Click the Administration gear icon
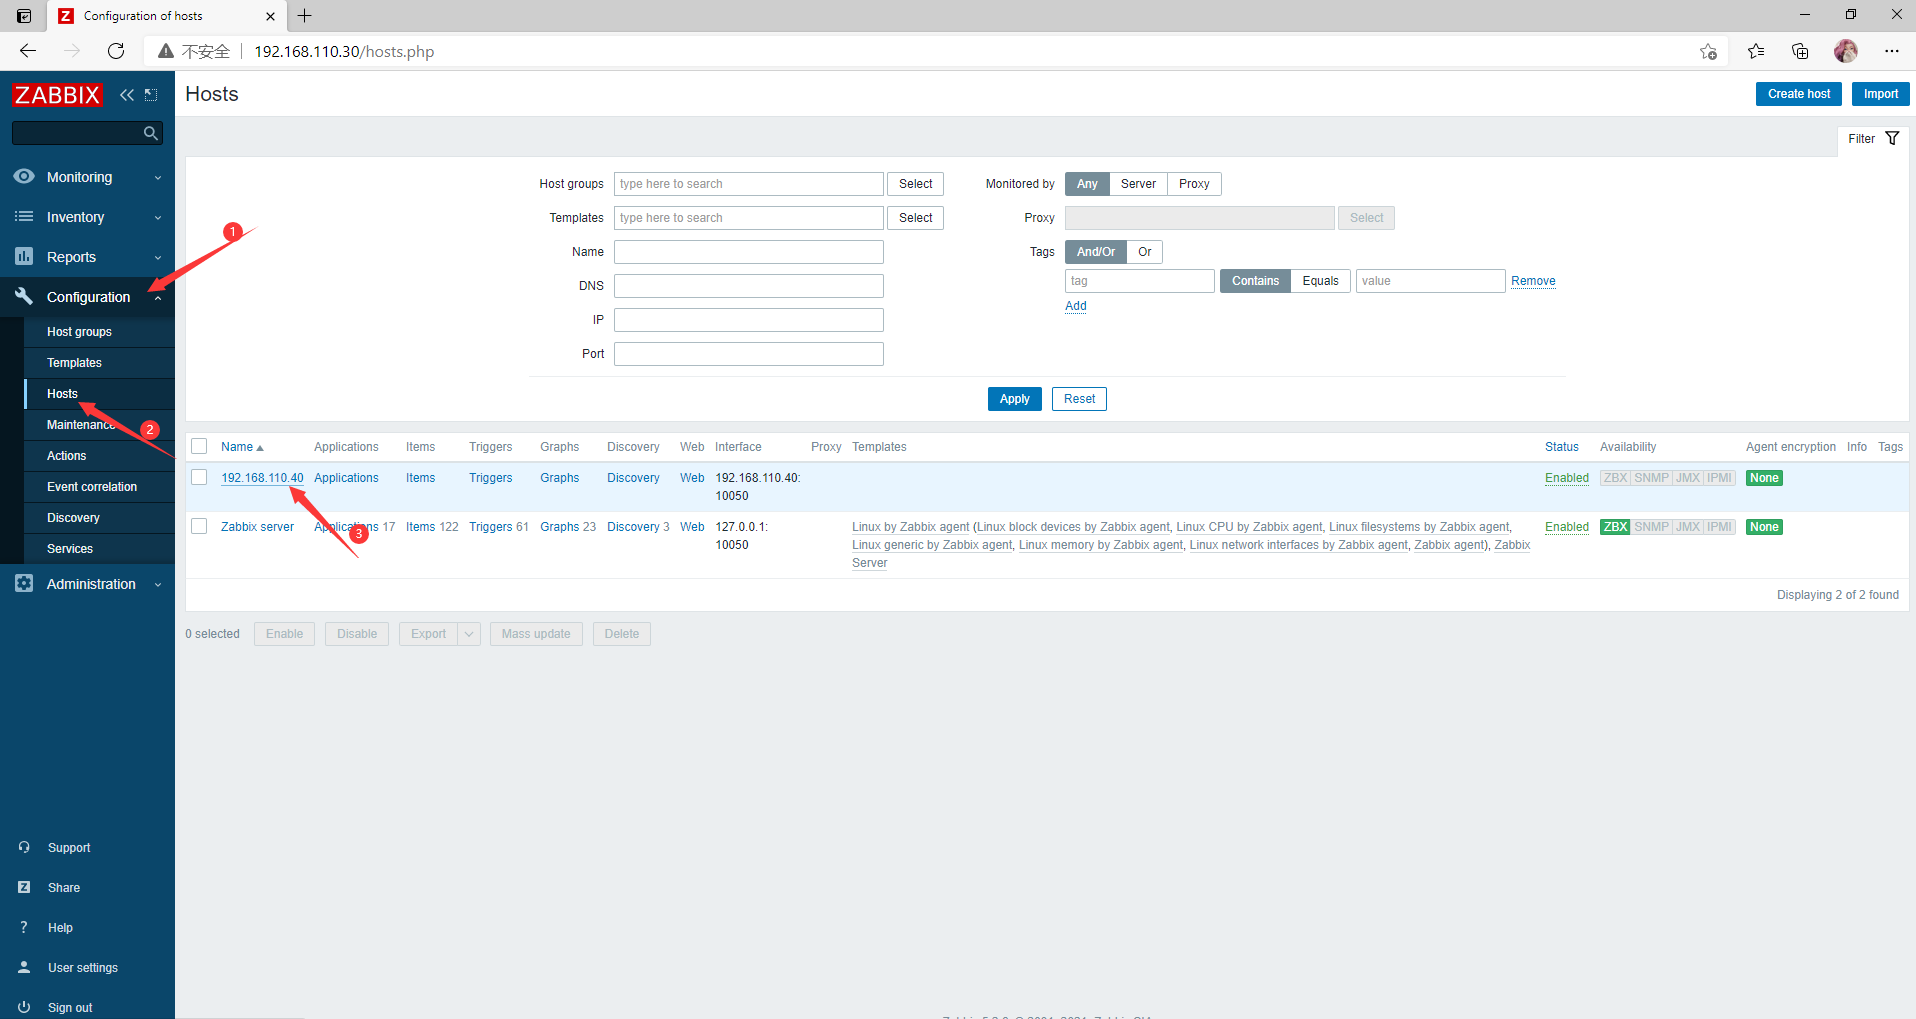This screenshot has width=1916, height=1019. point(24,583)
